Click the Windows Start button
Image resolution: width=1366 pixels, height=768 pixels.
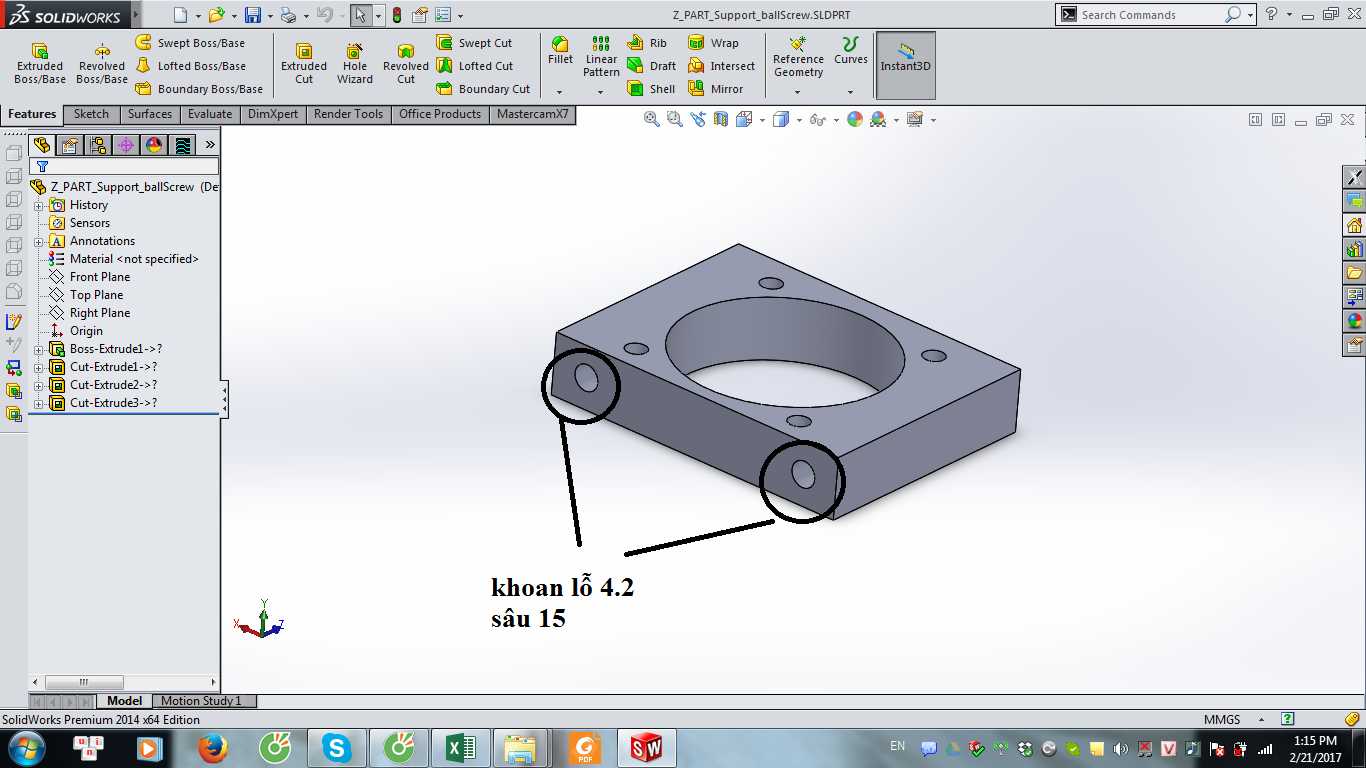(x=26, y=748)
